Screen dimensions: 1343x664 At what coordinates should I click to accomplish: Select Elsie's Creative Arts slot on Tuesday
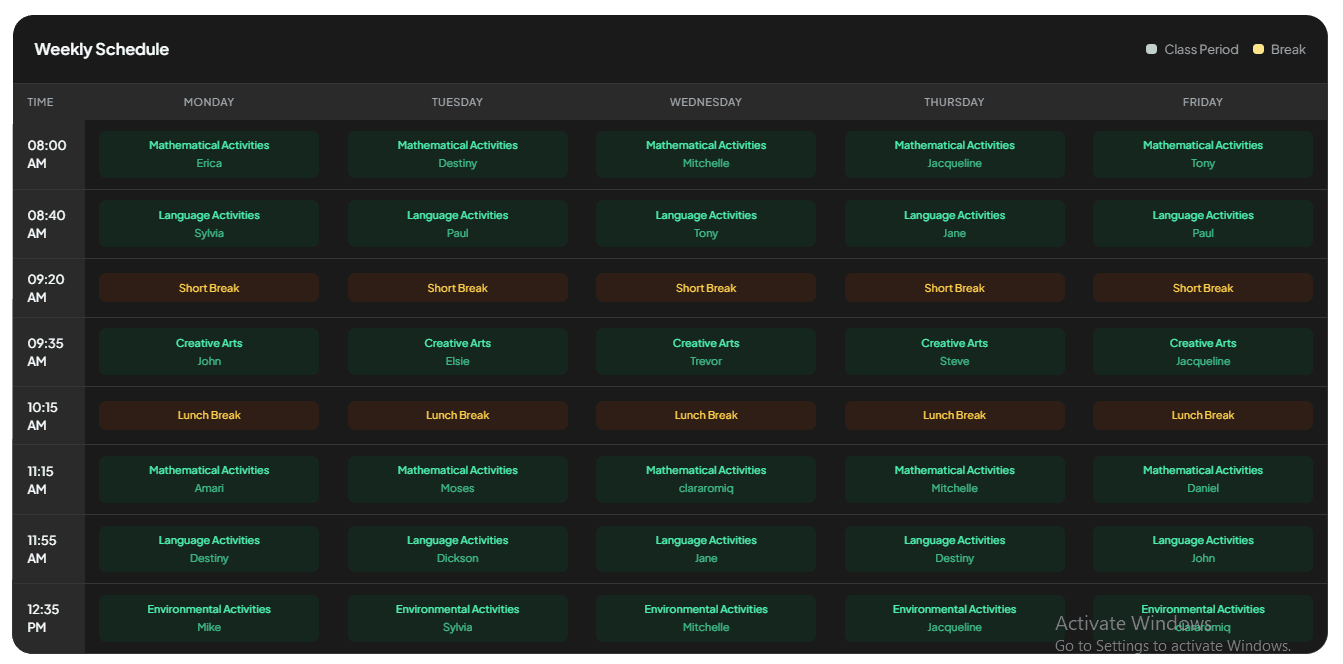coord(457,351)
